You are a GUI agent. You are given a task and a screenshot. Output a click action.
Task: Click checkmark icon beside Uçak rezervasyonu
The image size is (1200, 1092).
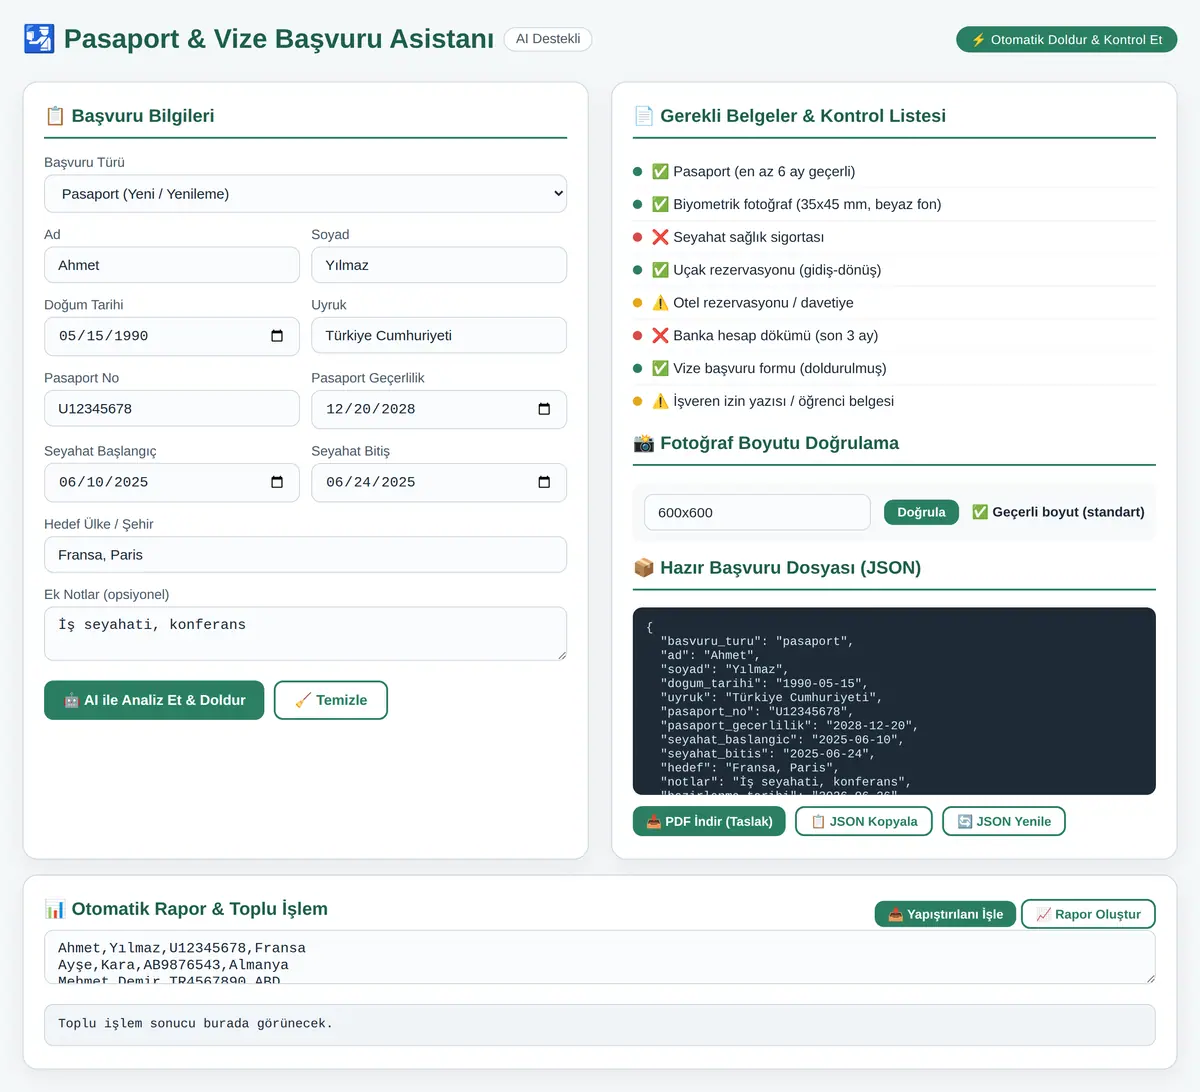click(660, 270)
